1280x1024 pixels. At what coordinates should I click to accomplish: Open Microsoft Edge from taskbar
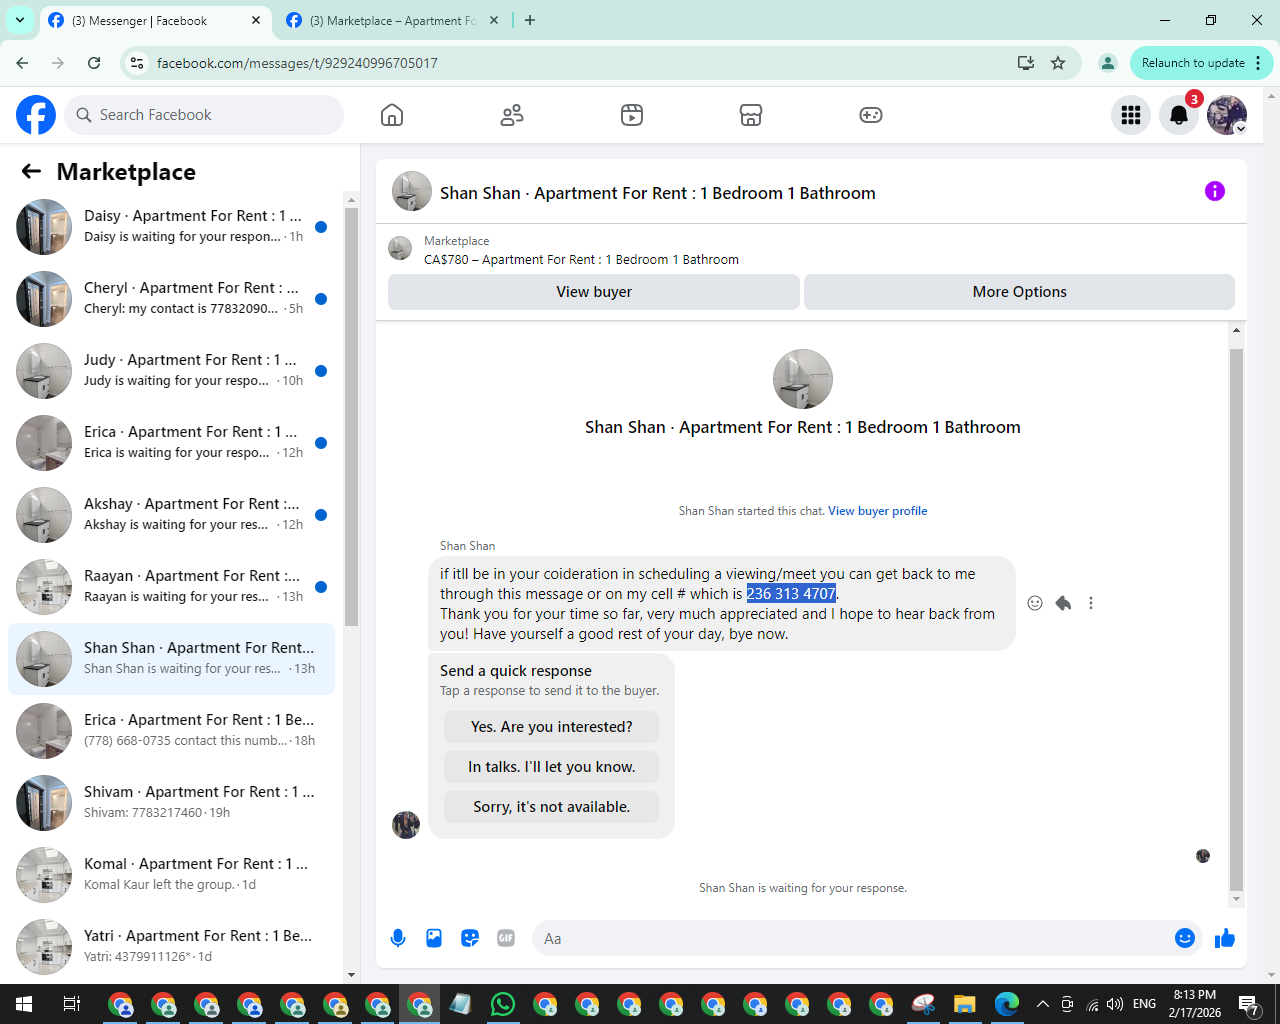pyautogui.click(x=1007, y=1004)
